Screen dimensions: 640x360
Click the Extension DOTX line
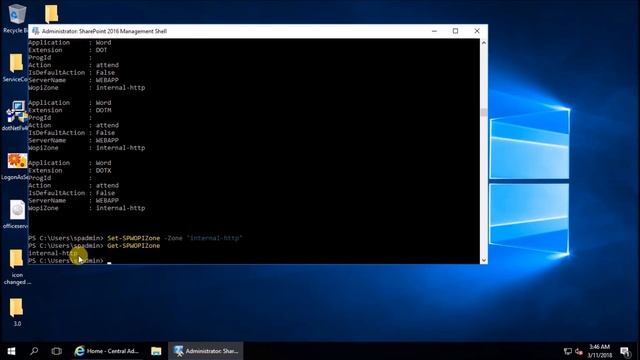(x=70, y=170)
